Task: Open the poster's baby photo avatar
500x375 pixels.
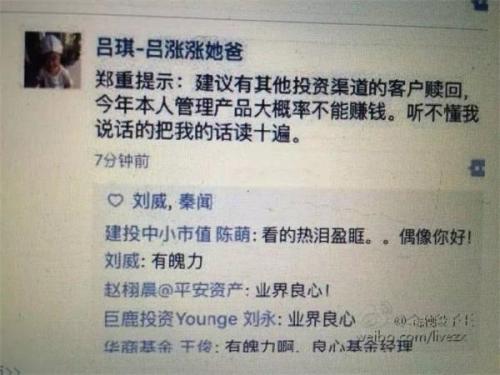Action: click(53, 60)
